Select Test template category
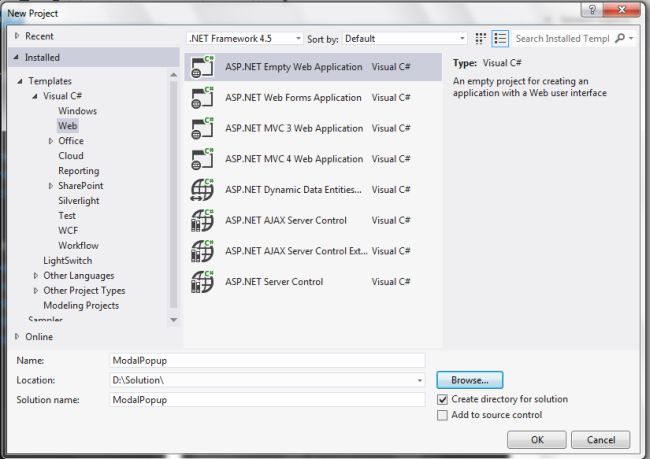Viewport: 650px width, 459px height. (x=67, y=216)
